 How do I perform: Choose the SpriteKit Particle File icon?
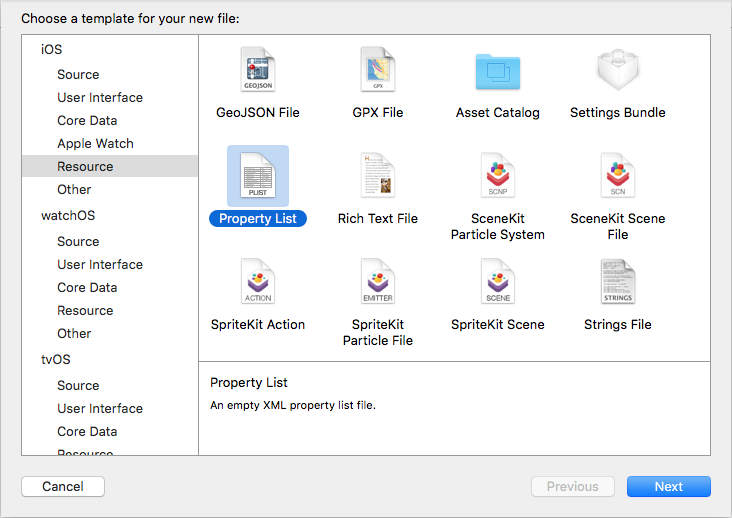pyautogui.click(x=378, y=281)
